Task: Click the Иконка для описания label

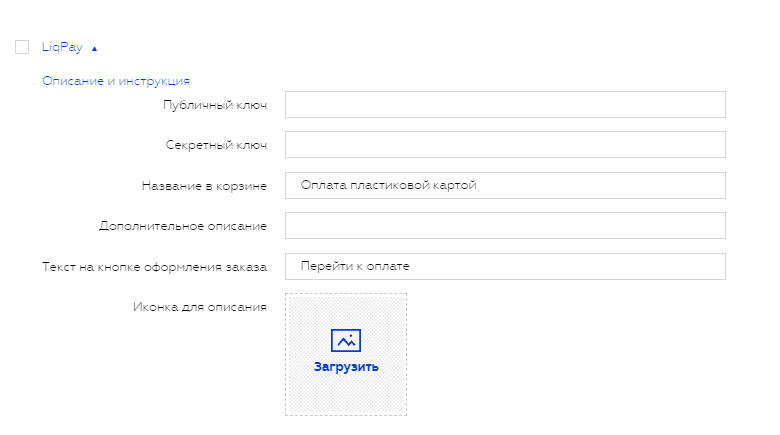Action: coord(200,307)
